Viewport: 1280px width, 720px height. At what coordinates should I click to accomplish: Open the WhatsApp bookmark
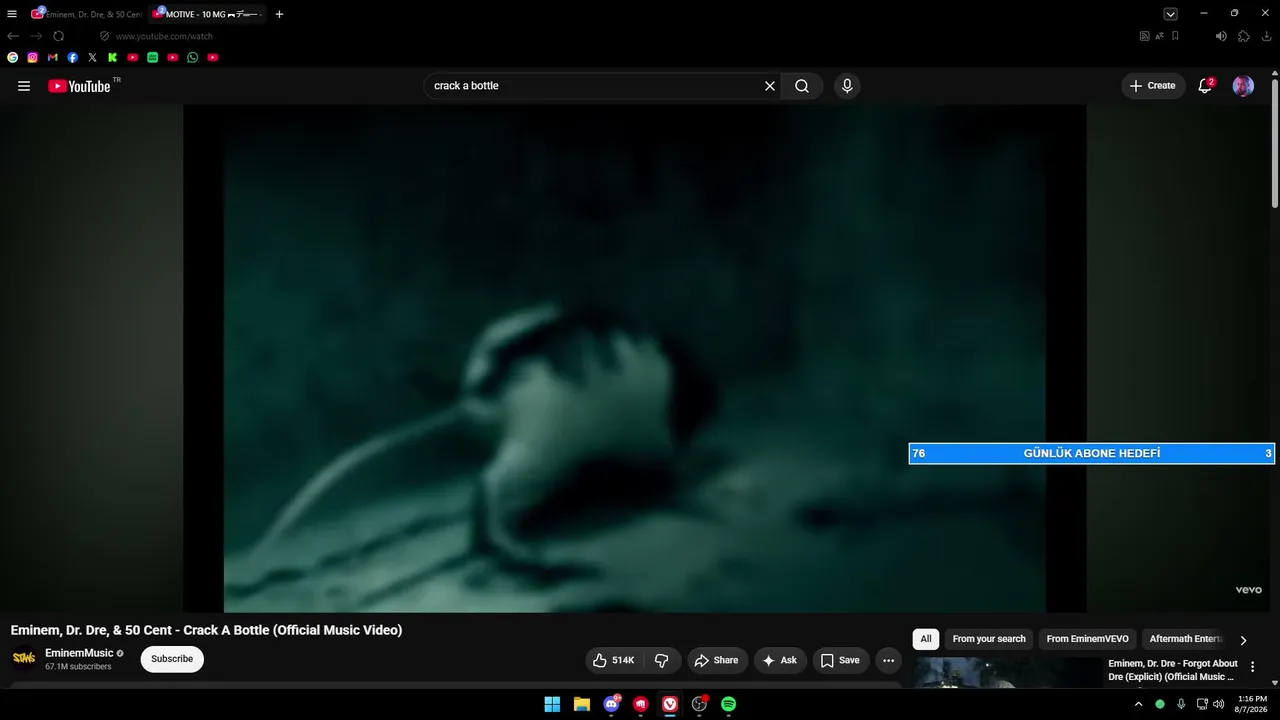[x=193, y=58]
